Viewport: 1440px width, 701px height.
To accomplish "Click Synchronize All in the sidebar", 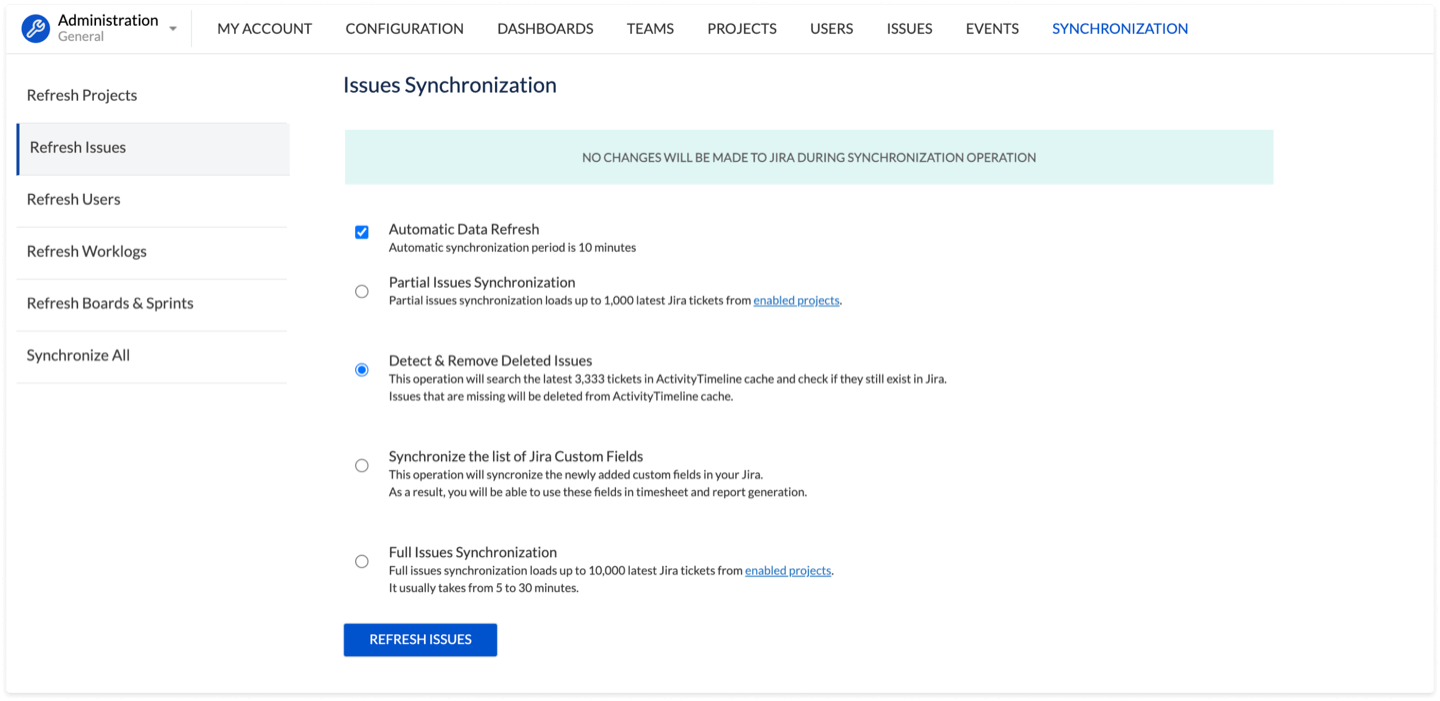I will (x=78, y=356).
